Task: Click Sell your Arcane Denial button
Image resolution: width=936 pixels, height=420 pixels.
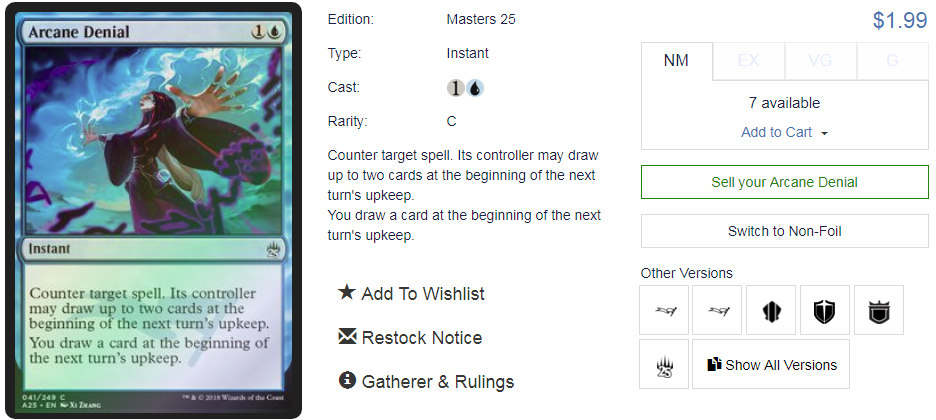Action: click(x=784, y=182)
